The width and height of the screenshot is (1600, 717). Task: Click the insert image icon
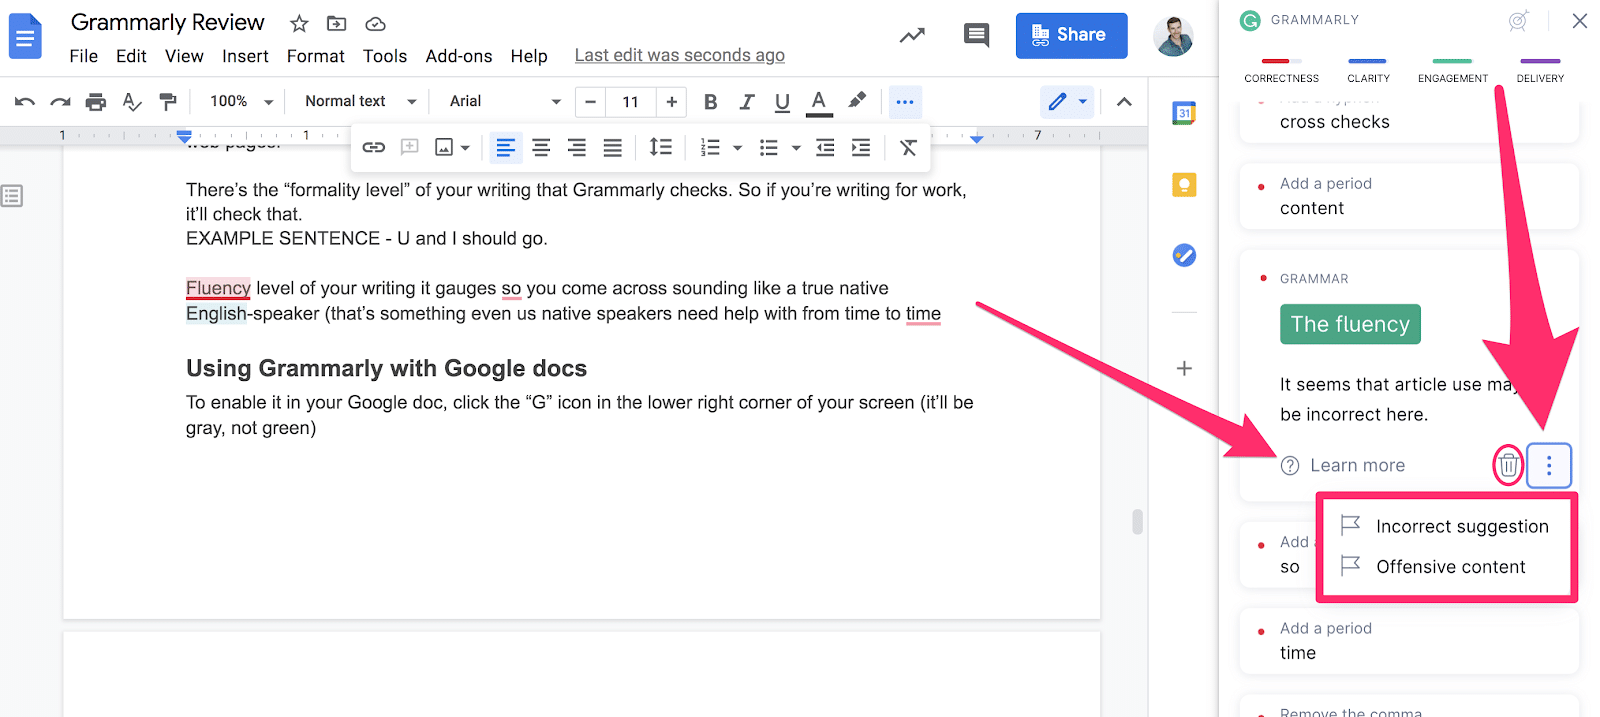[444, 148]
